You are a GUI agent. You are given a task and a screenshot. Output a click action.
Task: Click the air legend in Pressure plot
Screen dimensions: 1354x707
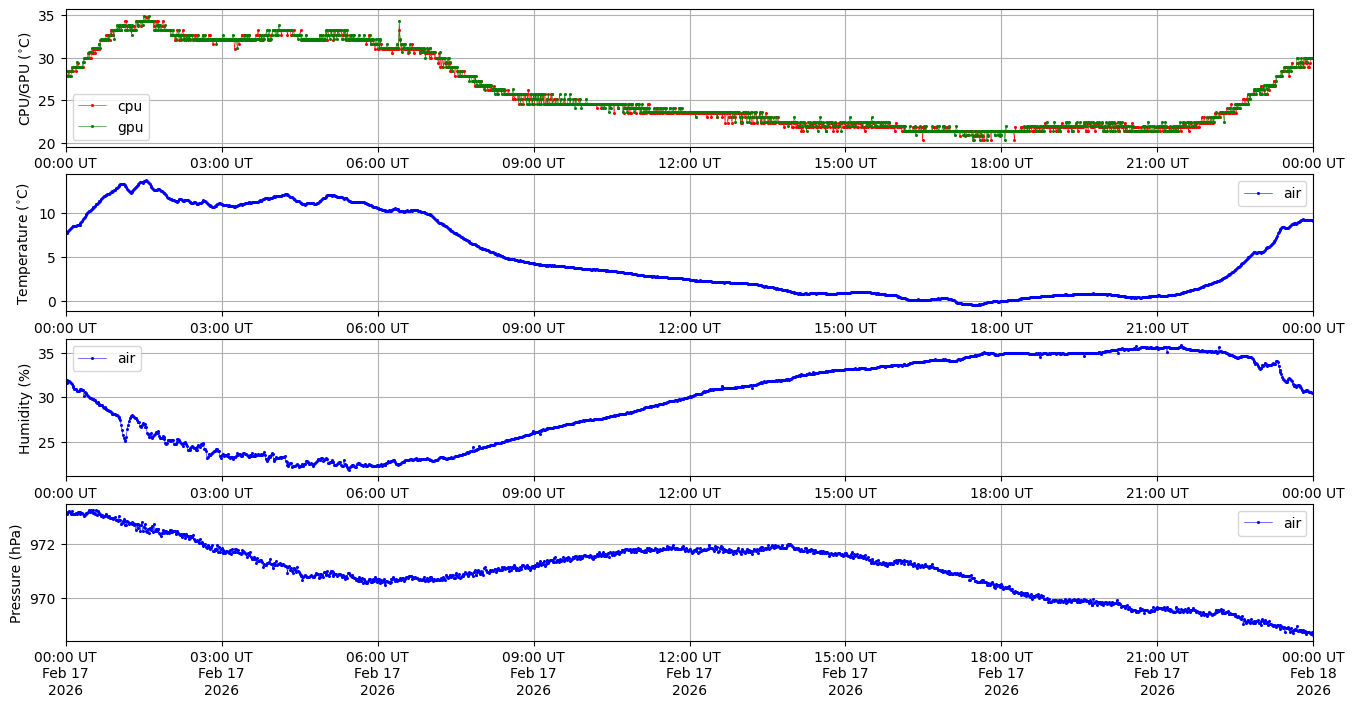pos(1271,523)
